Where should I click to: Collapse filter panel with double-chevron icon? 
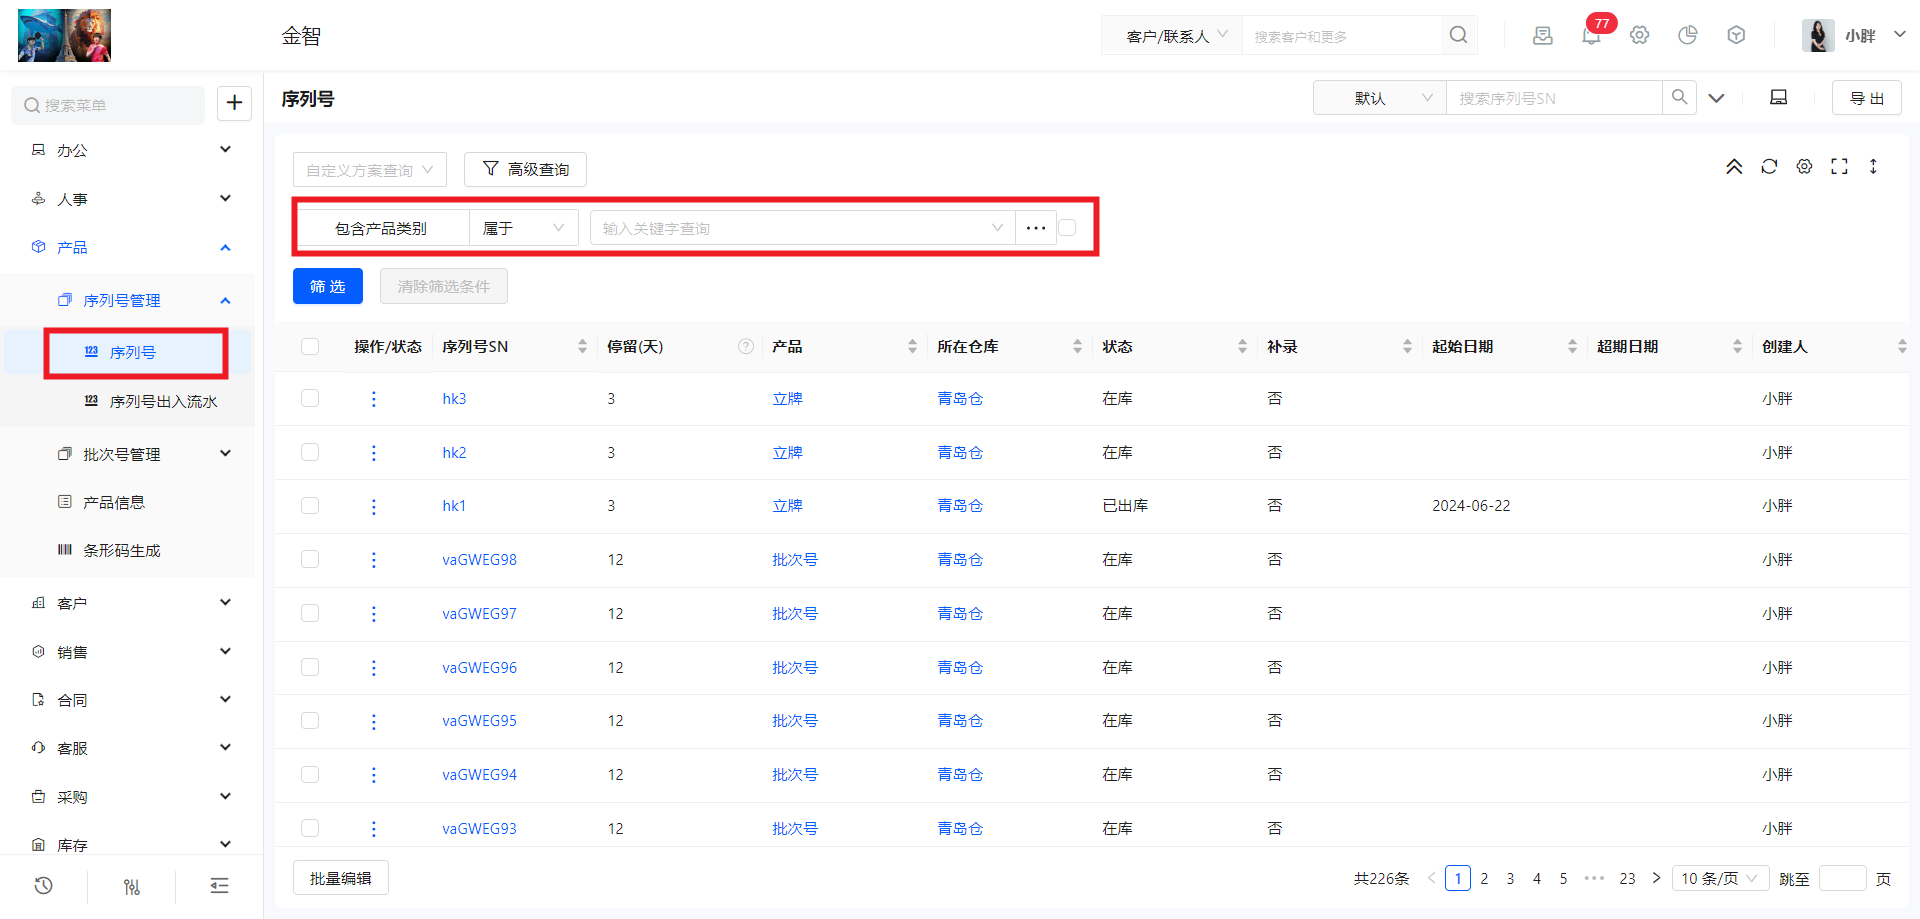pos(1734,167)
